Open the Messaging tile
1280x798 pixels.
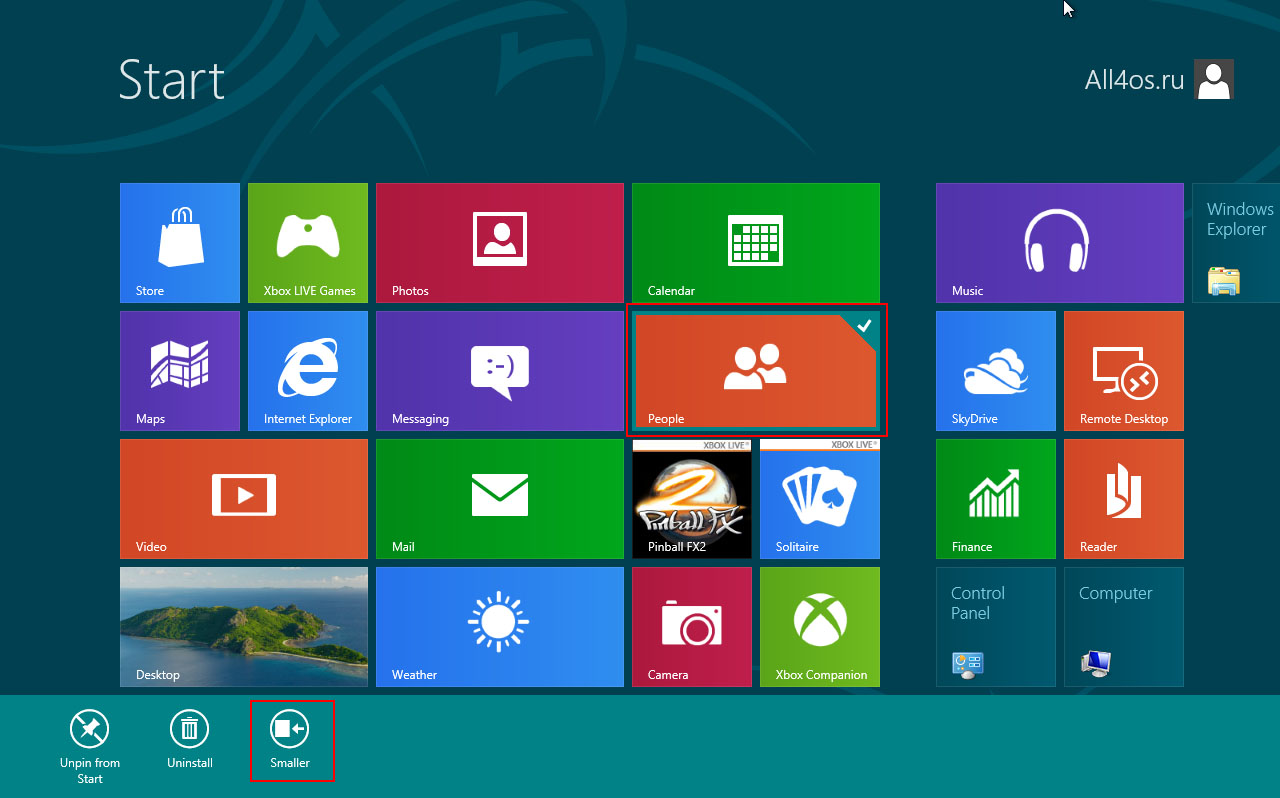pos(500,371)
